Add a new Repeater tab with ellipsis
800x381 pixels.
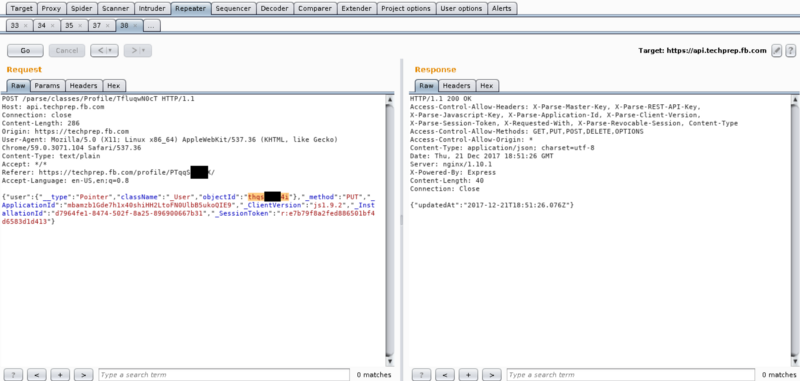152,26
